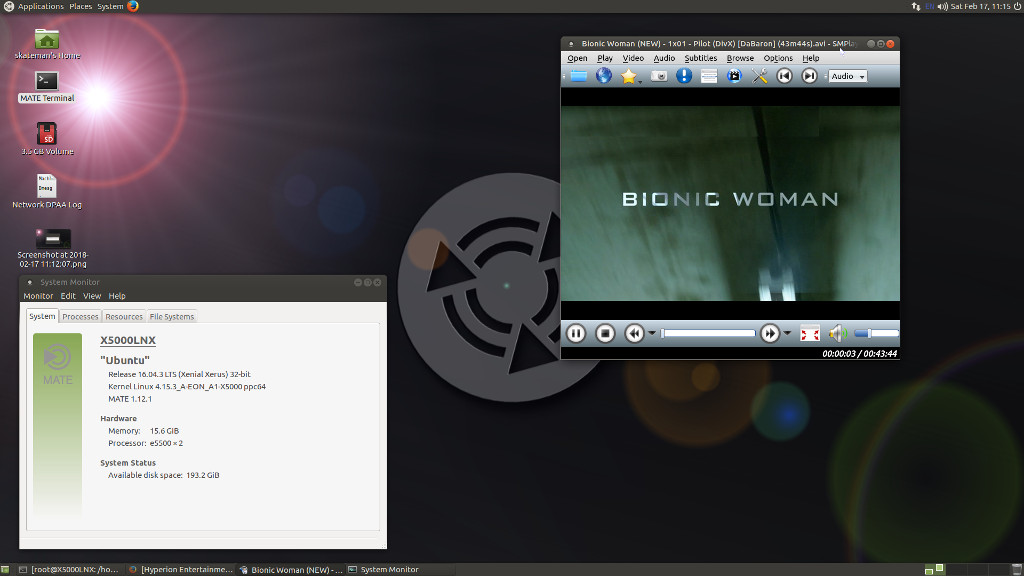Viewport: 1024px width, 576px height.
Task: Open System Monitor's Monitor menu
Action: 38,296
